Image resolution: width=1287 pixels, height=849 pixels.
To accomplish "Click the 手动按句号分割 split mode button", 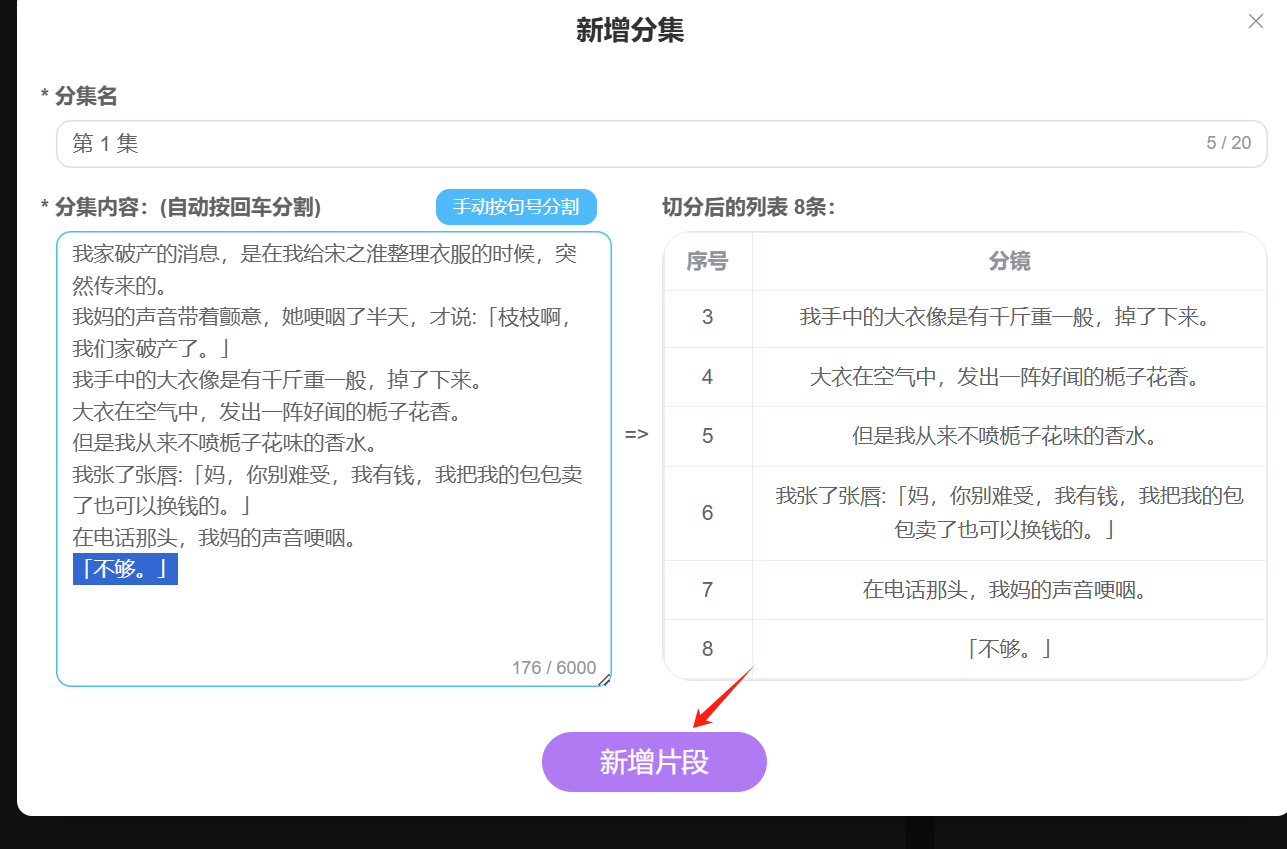I will click(516, 207).
